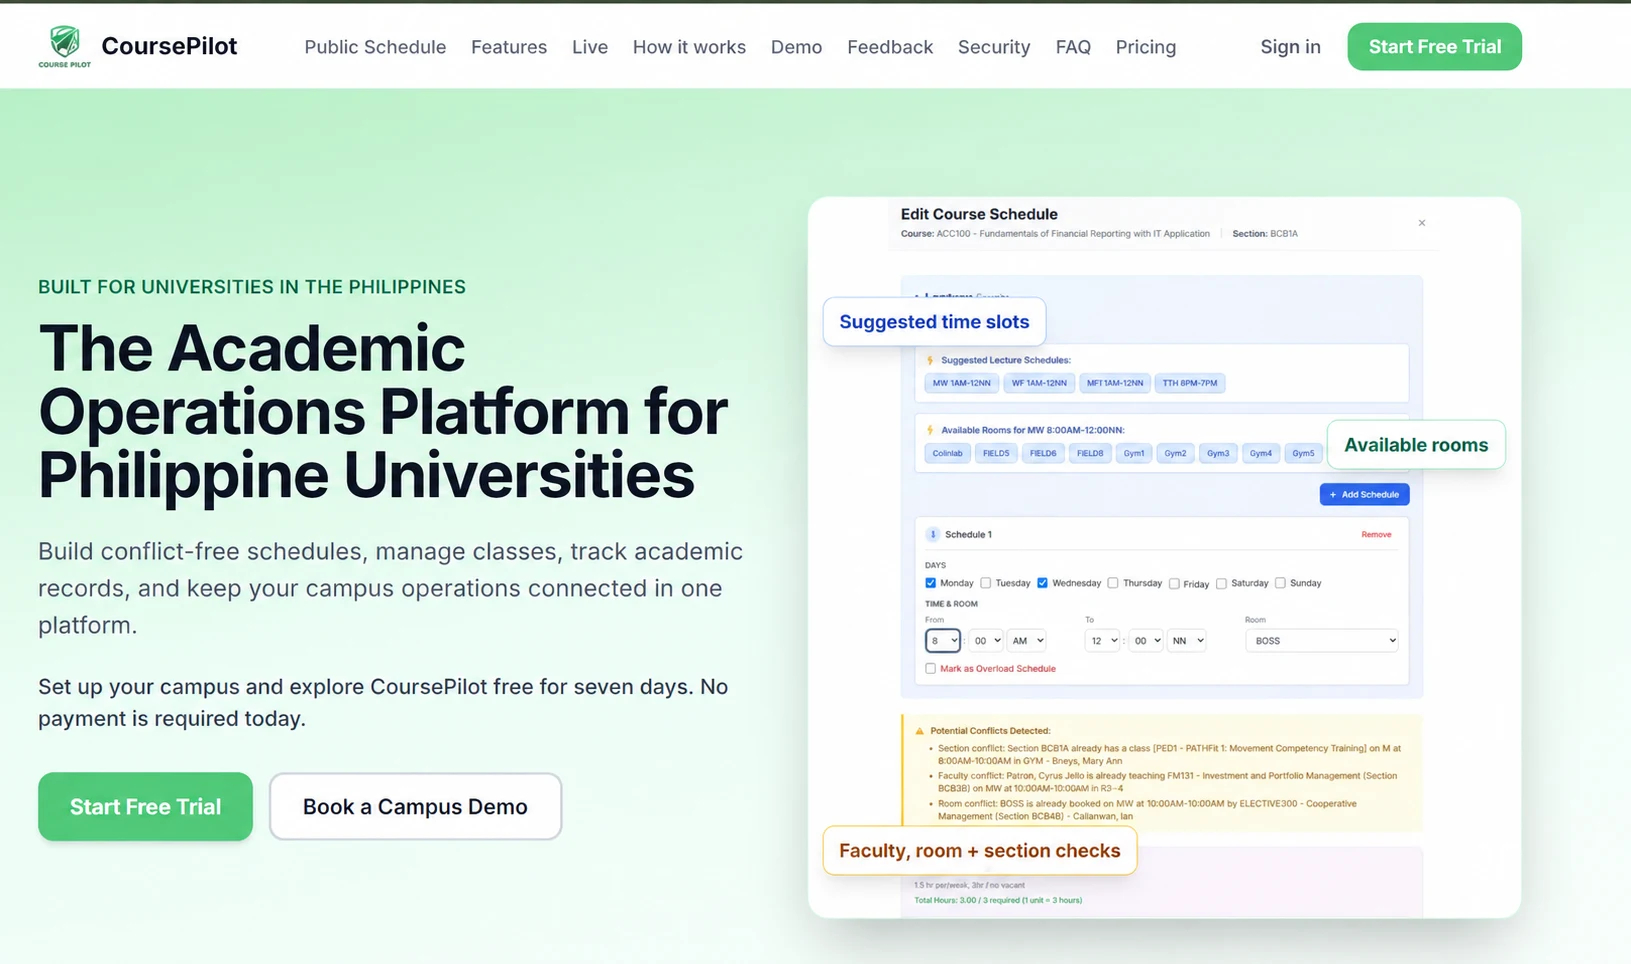Viewport: 1631px width, 964px height.
Task: Navigate to How it works
Action: coord(689,47)
